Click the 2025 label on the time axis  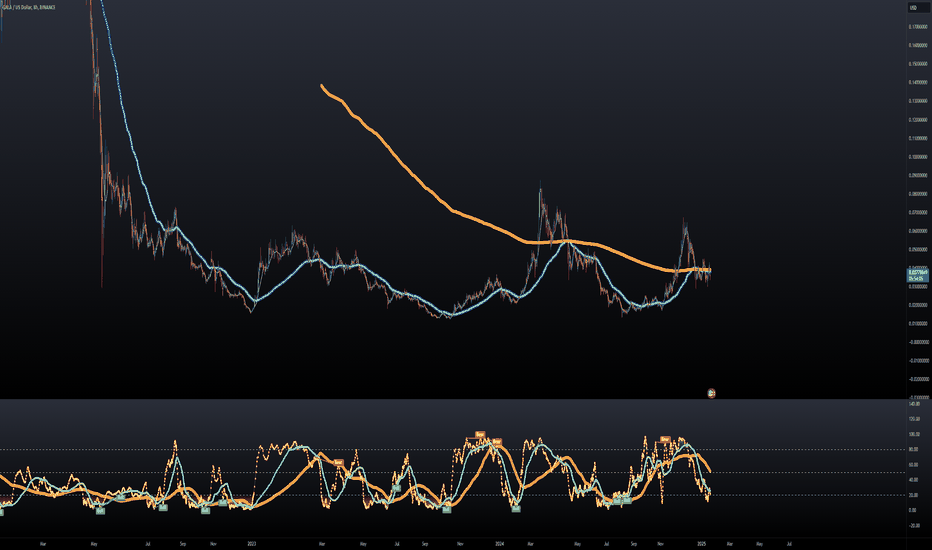point(701,543)
